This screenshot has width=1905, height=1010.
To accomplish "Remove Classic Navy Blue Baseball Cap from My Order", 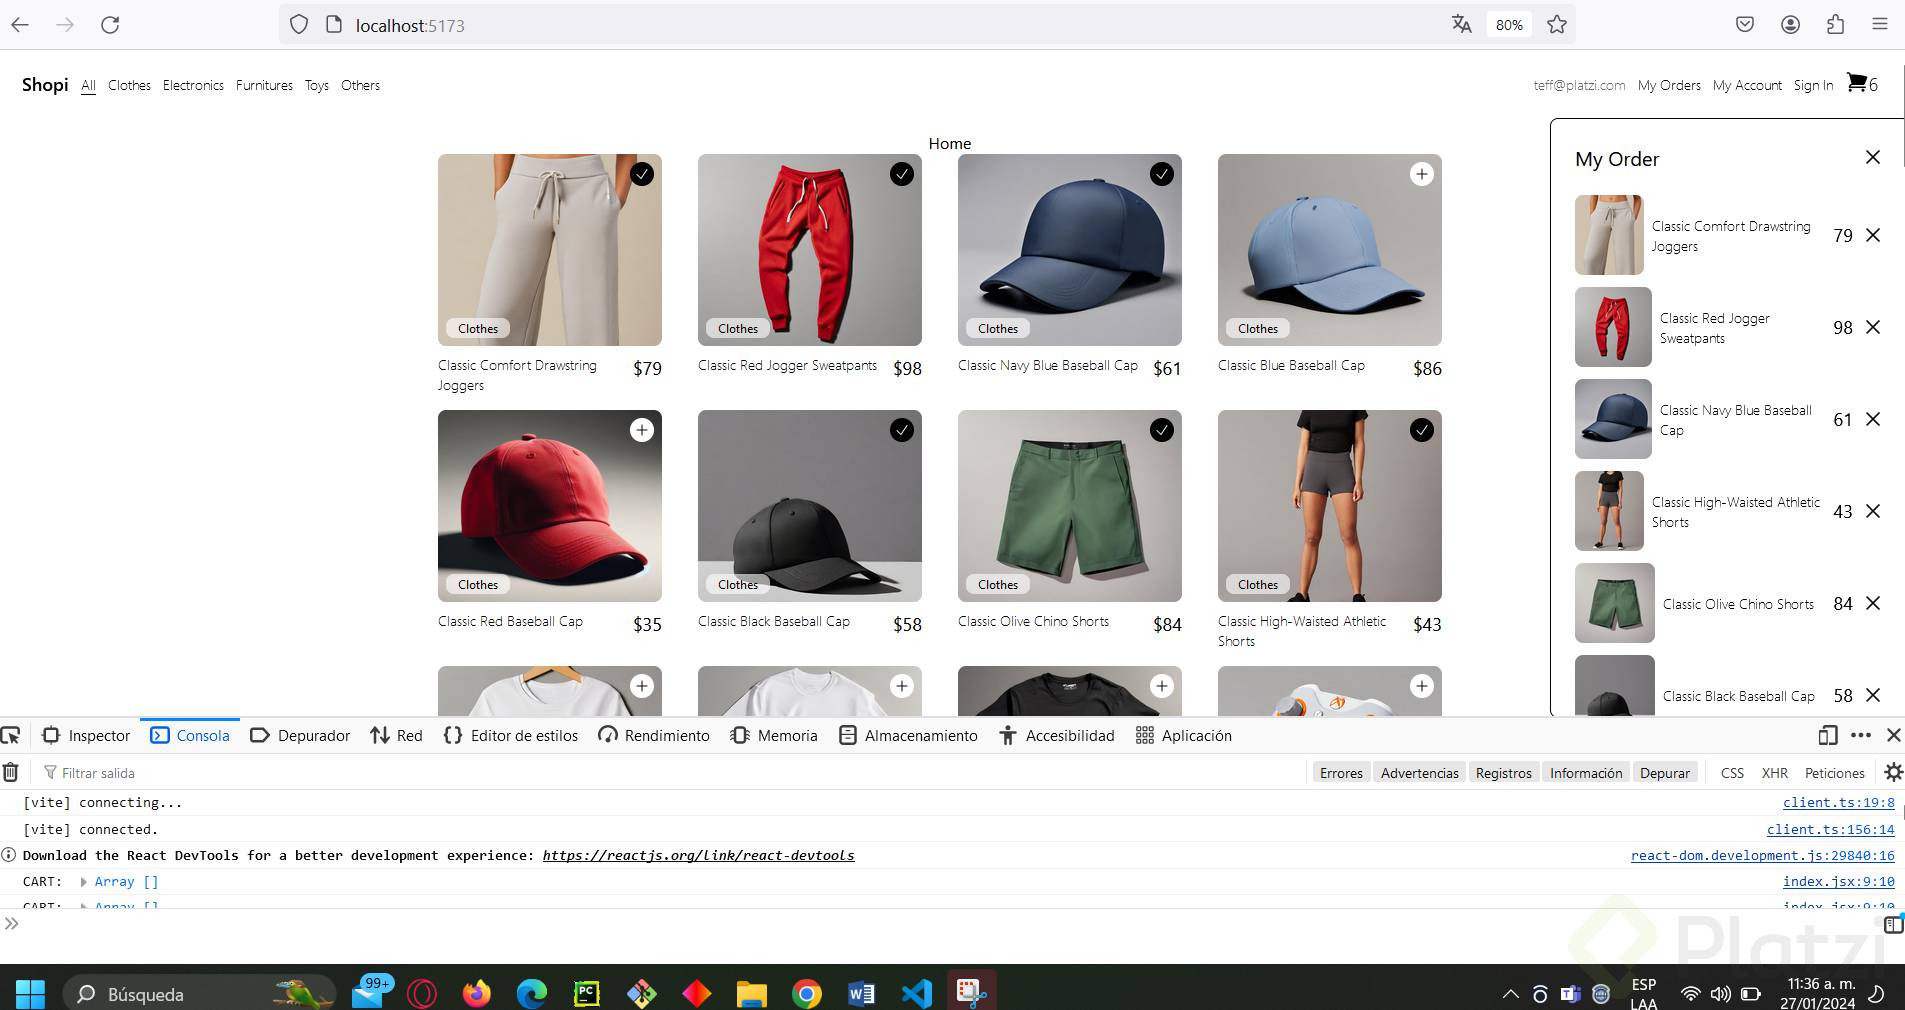I will (x=1873, y=419).
